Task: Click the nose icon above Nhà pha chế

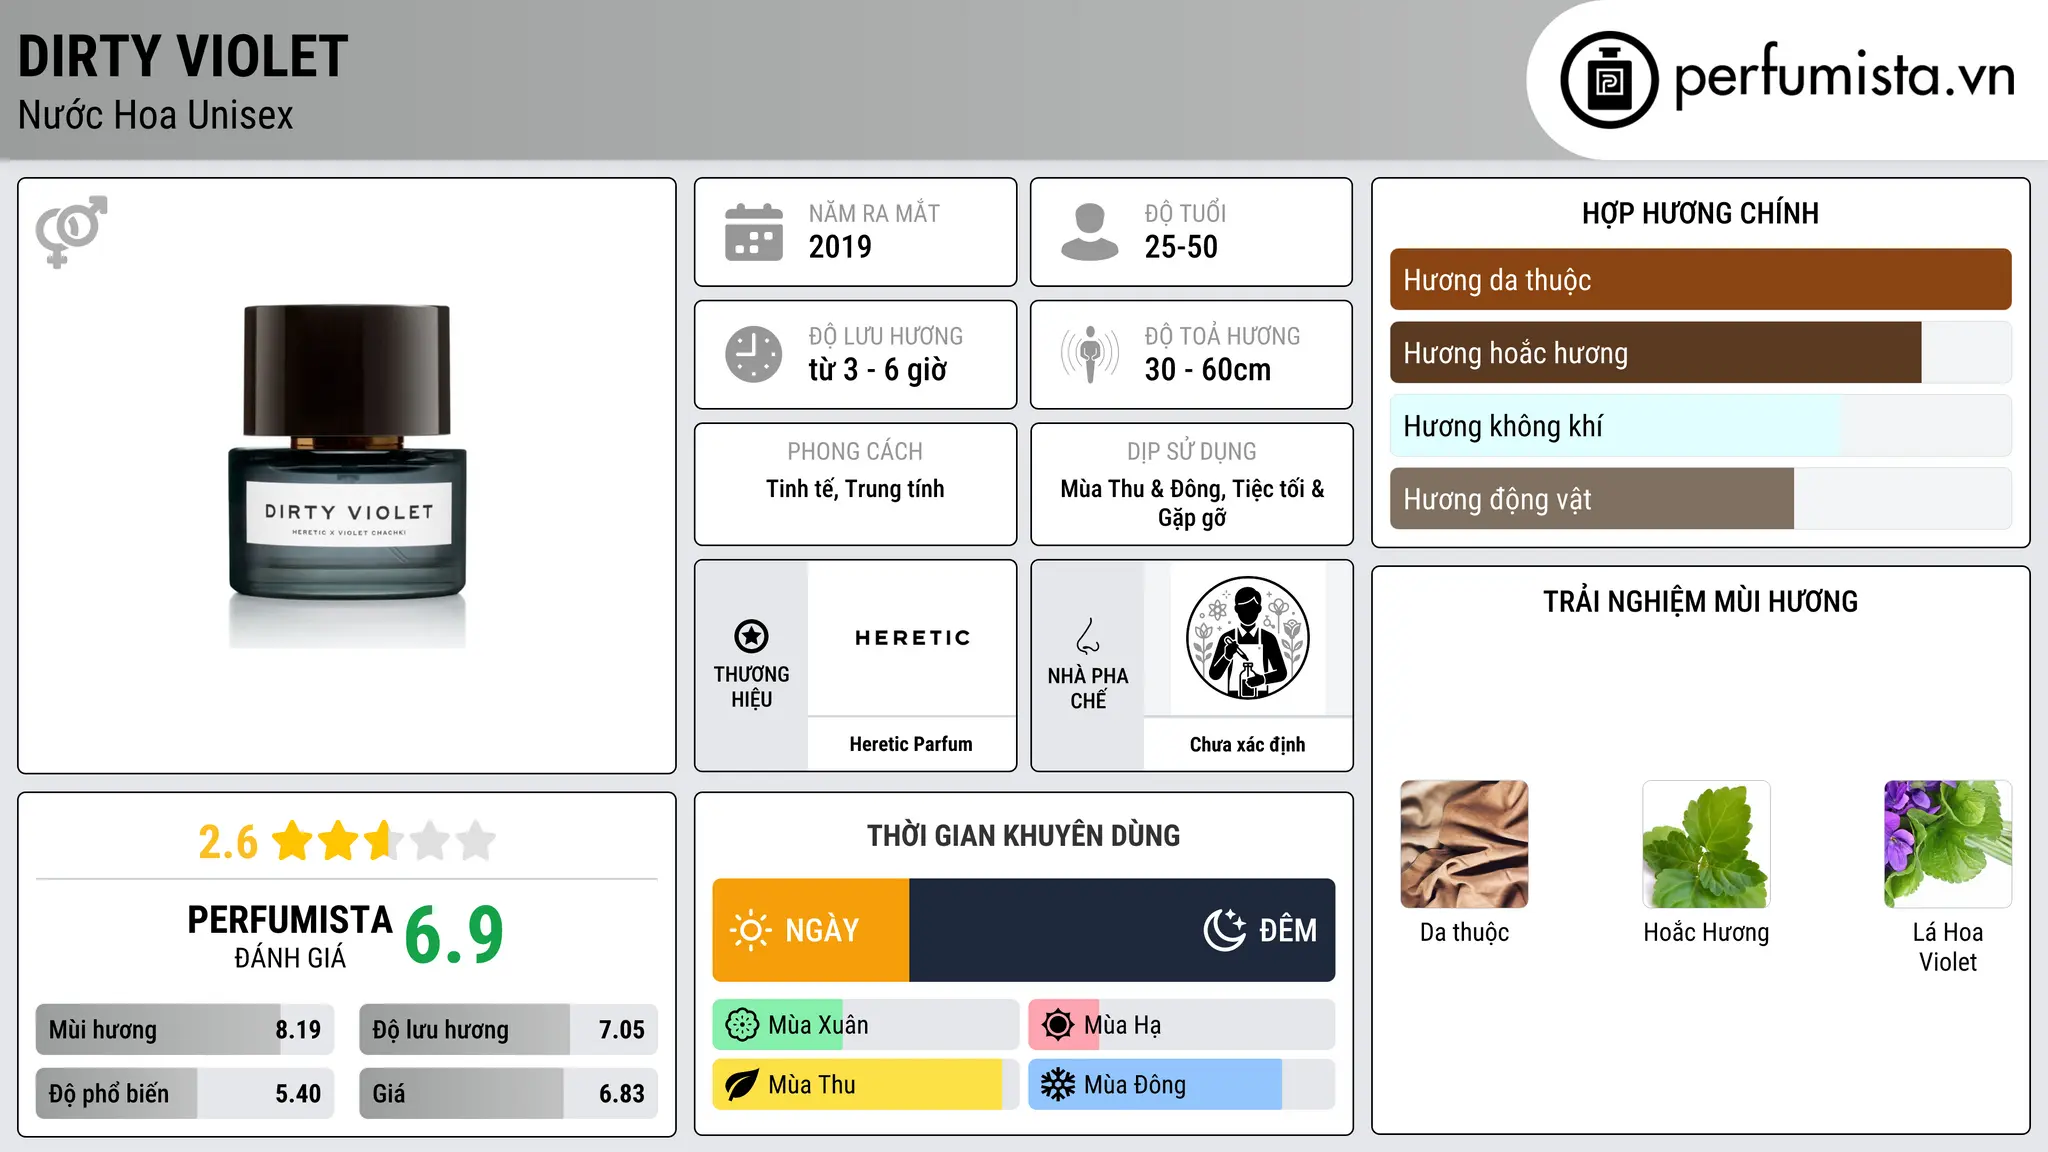Action: click(1088, 636)
